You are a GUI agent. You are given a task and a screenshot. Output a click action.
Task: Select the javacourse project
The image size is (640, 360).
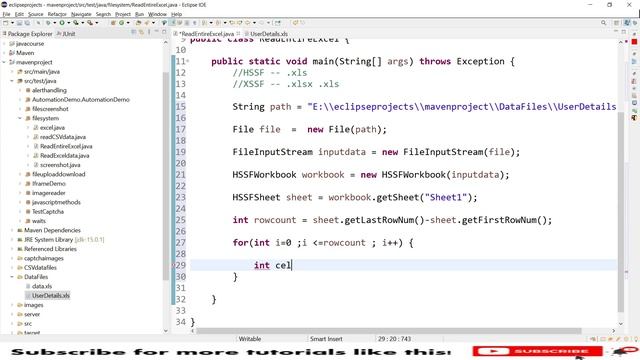[x=30, y=44]
